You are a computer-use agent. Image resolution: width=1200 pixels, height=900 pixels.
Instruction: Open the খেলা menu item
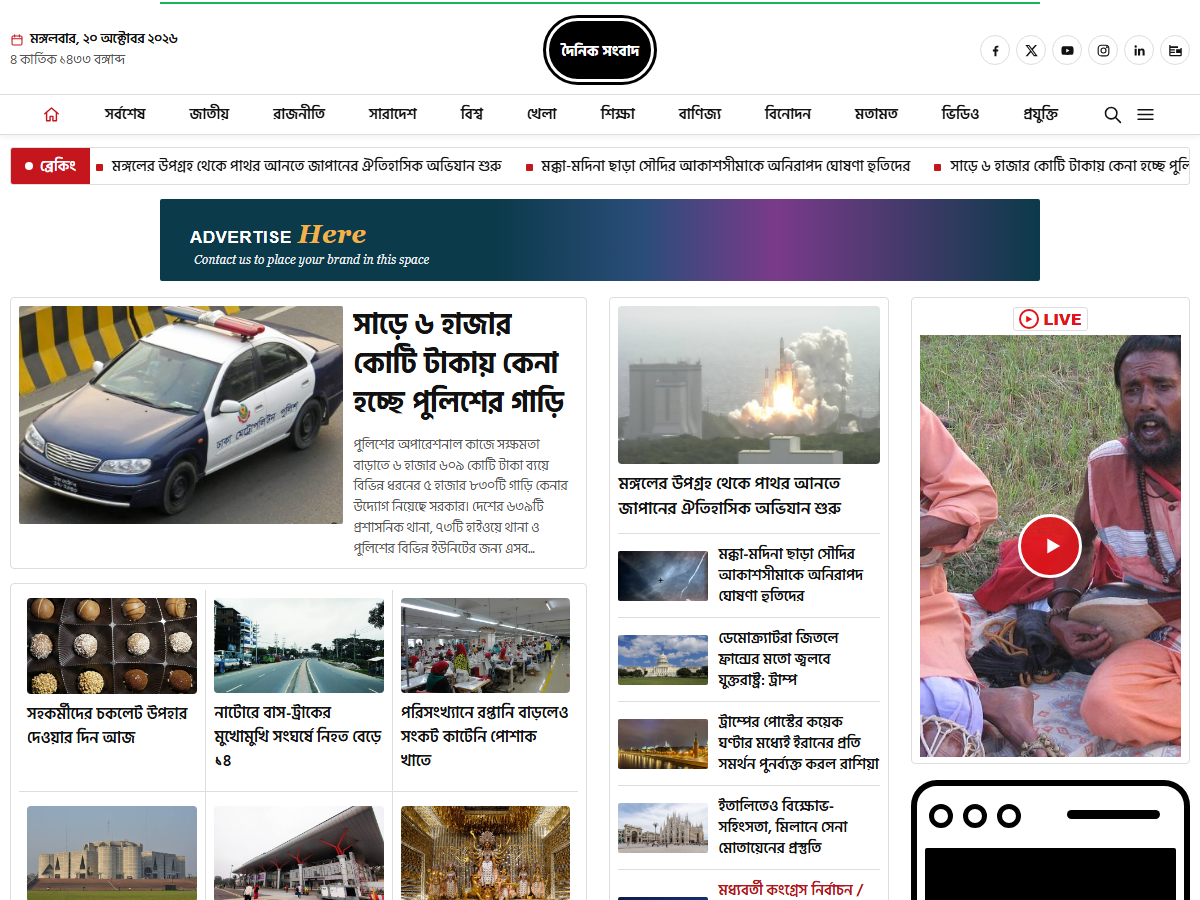(x=542, y=114)
